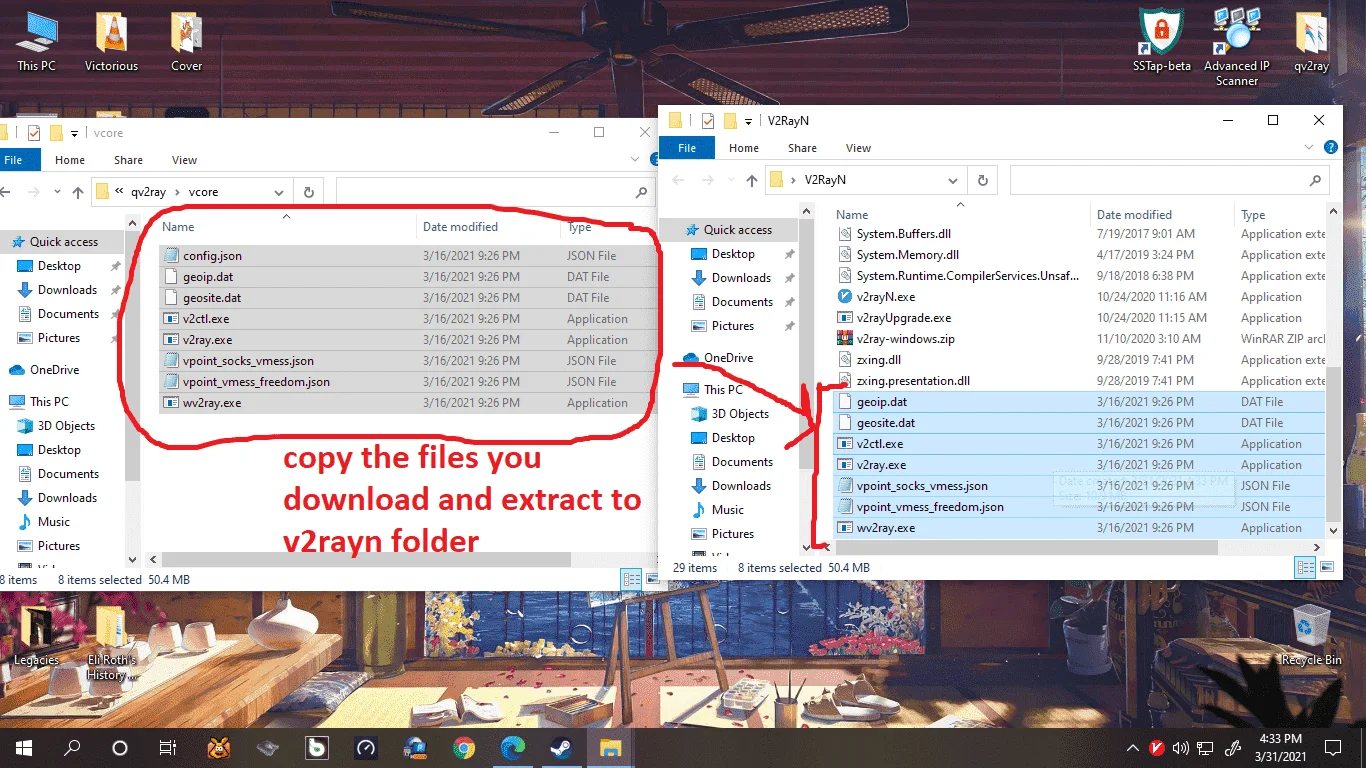Open recent locations dropdown in V2RayN window
This screenshot has width=1366, height=768.
(x=730, y=180)
